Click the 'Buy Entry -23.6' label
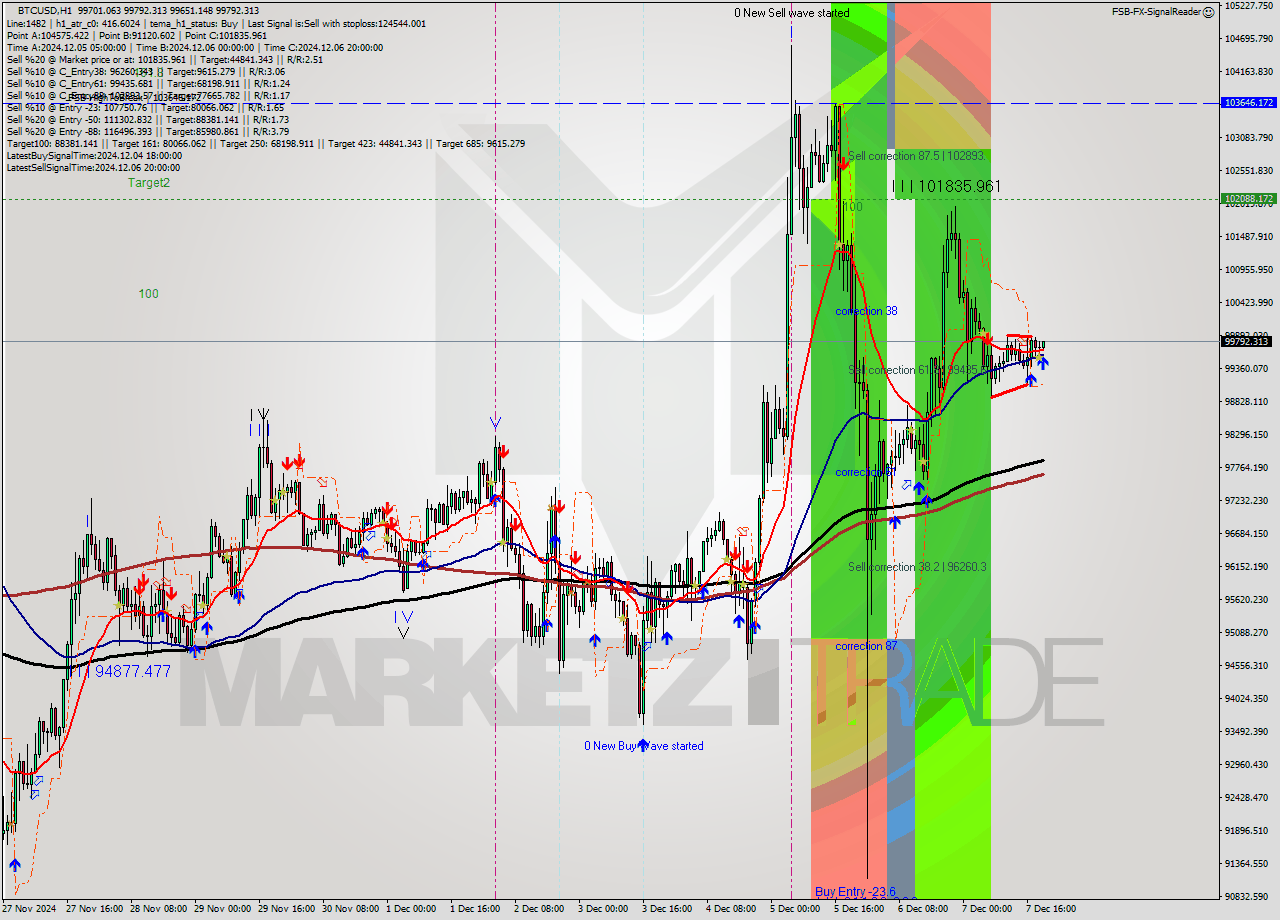The image size is (1280, 920). [855, 892]
